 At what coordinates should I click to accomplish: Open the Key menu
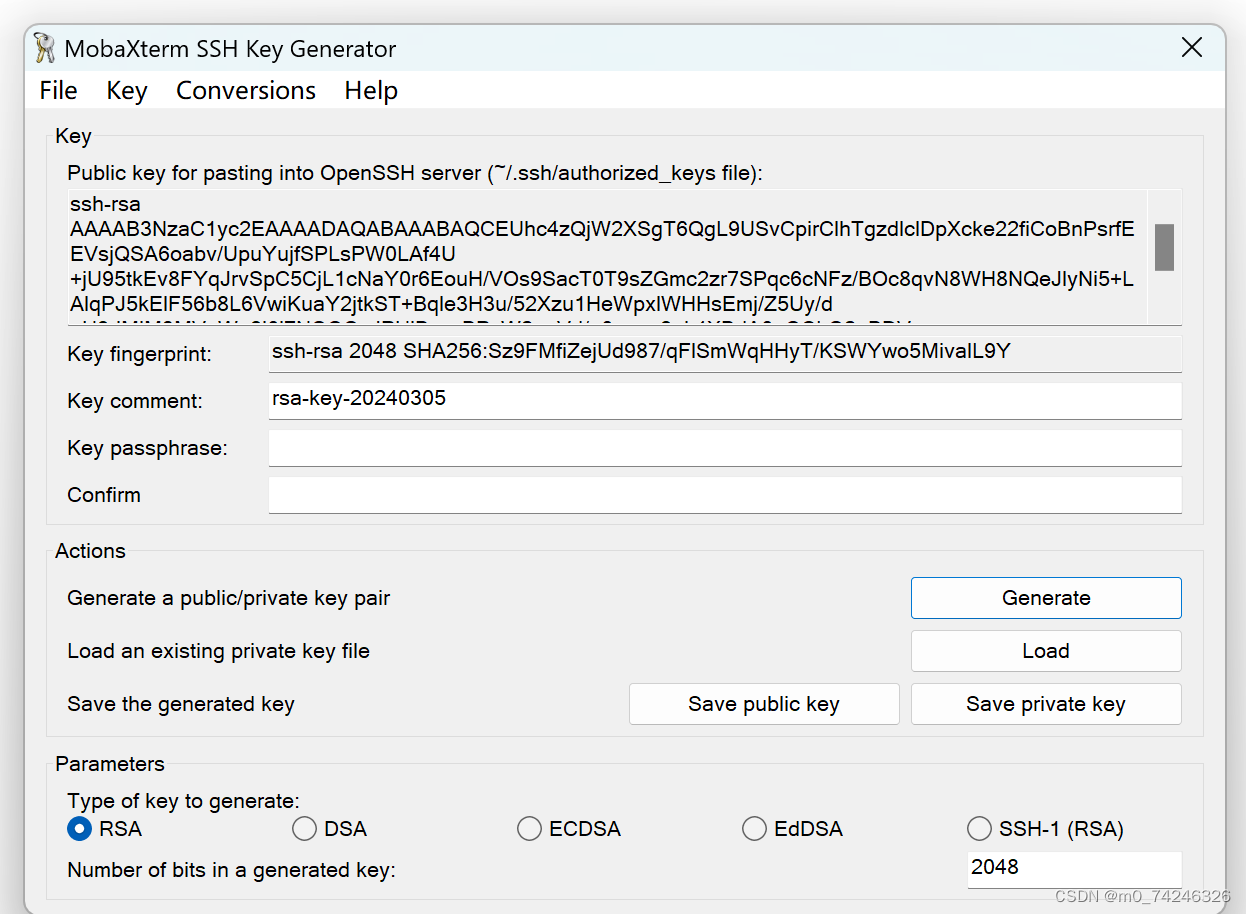coord(126,90)
